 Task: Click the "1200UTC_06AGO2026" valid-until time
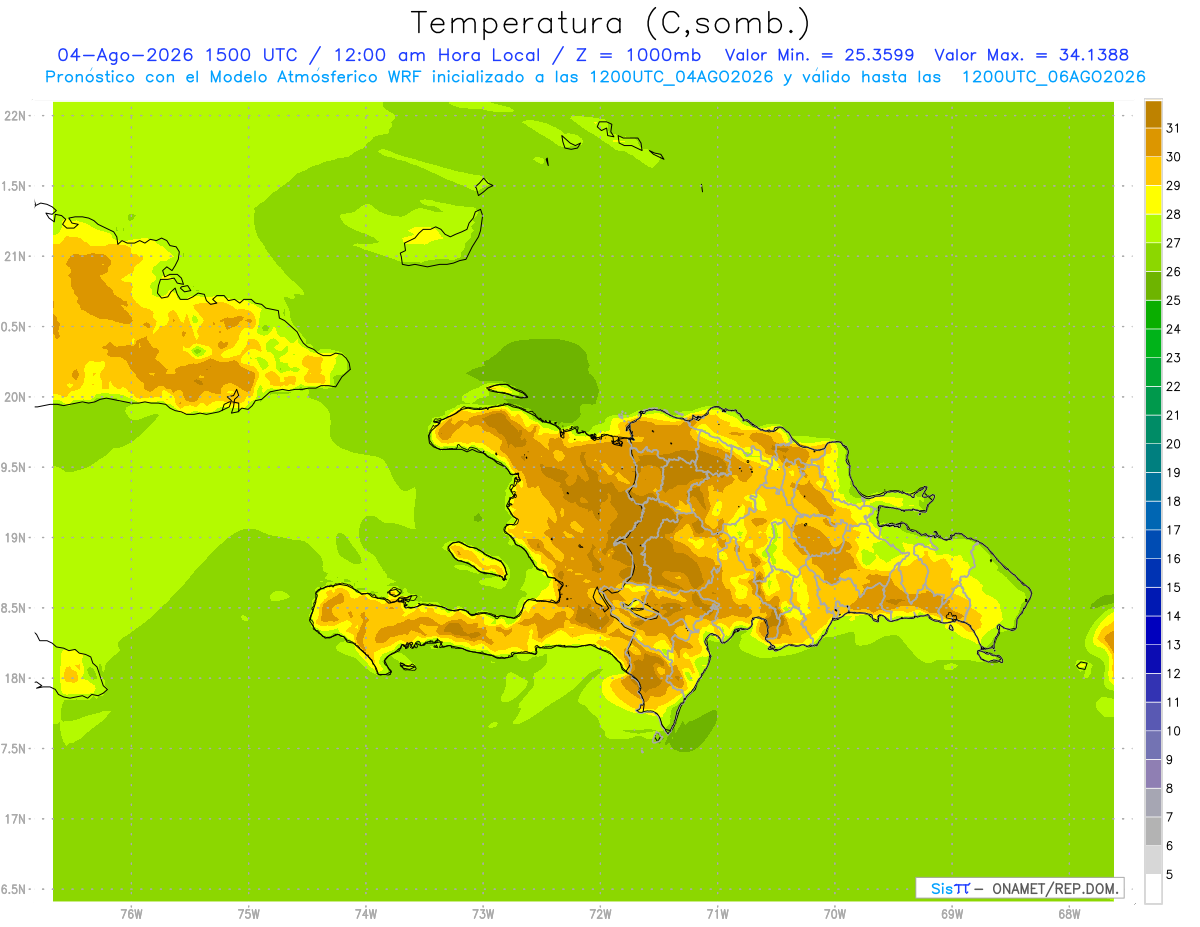[1053, 77]
